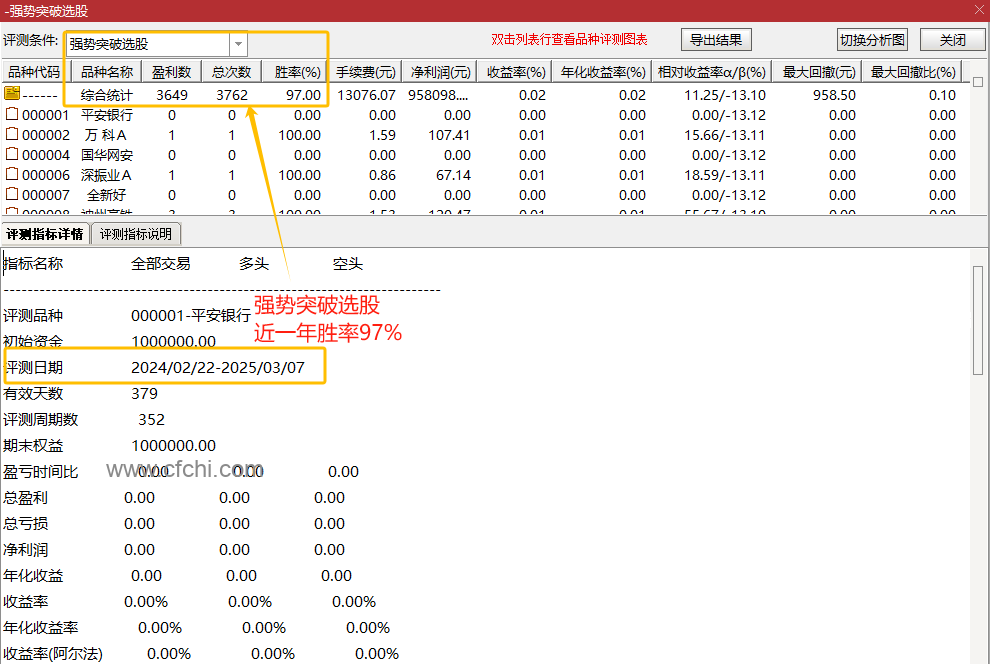Open the 强势突破选股 condition dropdown
This screenshot has width=990, height=664.
[x=237, y=44]
